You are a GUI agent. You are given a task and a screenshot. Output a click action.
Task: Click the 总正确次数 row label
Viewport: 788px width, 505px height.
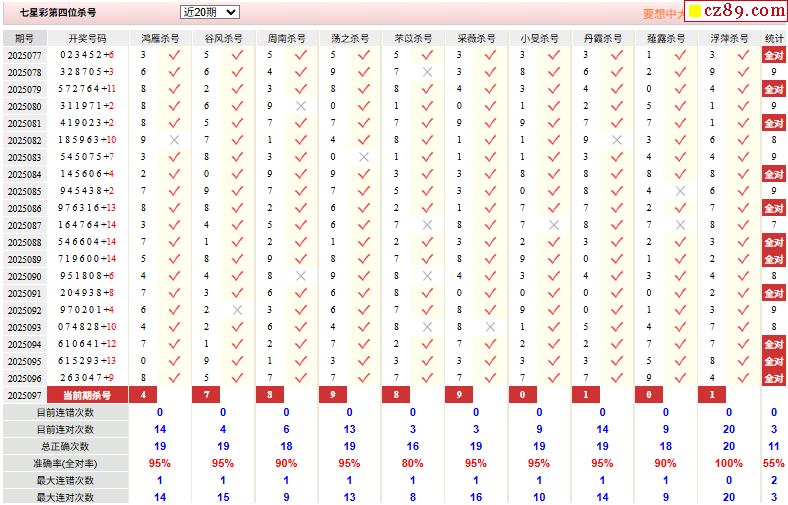[65, 446]
